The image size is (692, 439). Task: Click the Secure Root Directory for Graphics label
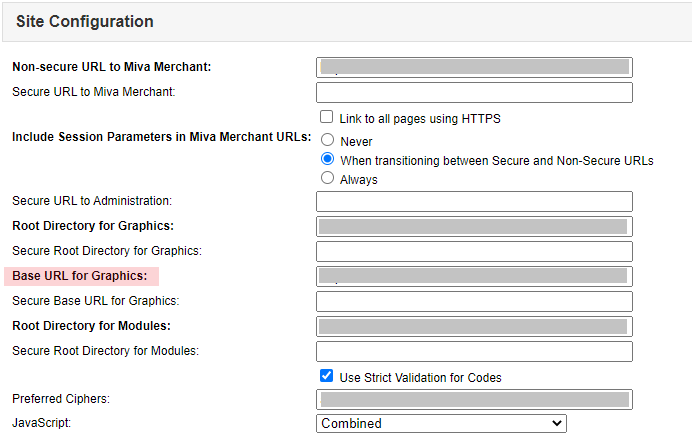coord(107,251)
